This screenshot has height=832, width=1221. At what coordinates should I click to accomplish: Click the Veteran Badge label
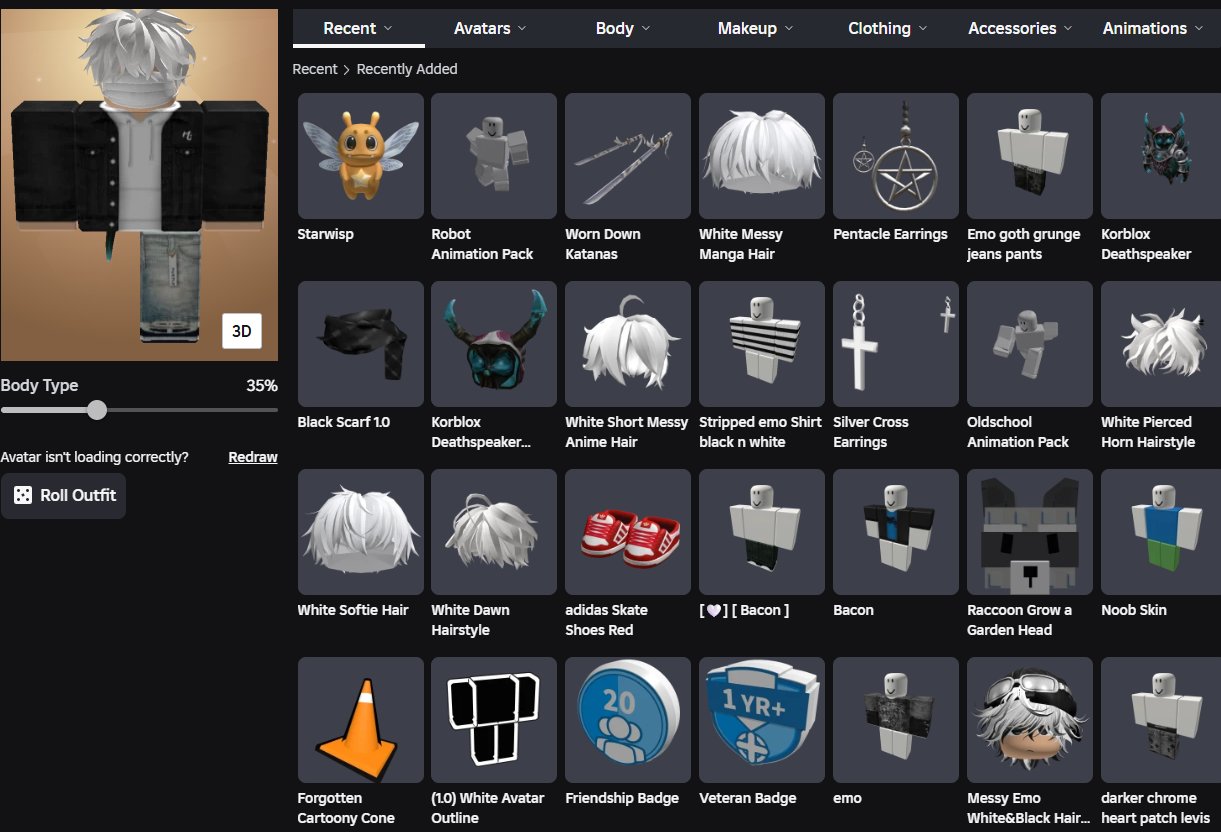[x=748, y=798]
